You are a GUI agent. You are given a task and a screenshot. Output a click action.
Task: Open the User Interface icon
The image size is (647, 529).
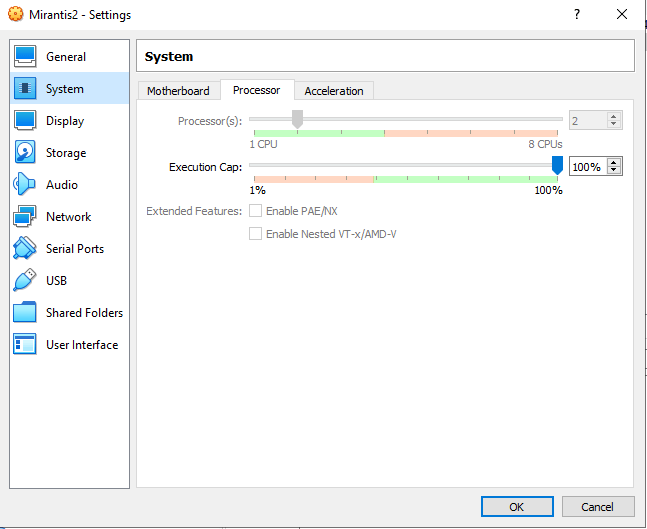click(25, 345)
